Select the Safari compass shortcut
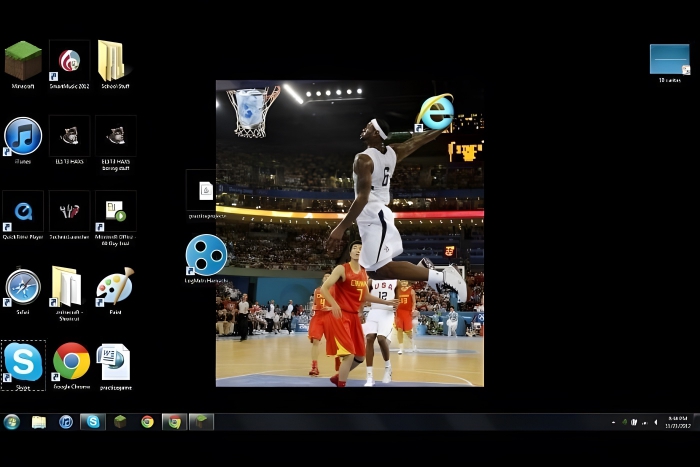This screenshot has height=467, width=700. (23, 287)
